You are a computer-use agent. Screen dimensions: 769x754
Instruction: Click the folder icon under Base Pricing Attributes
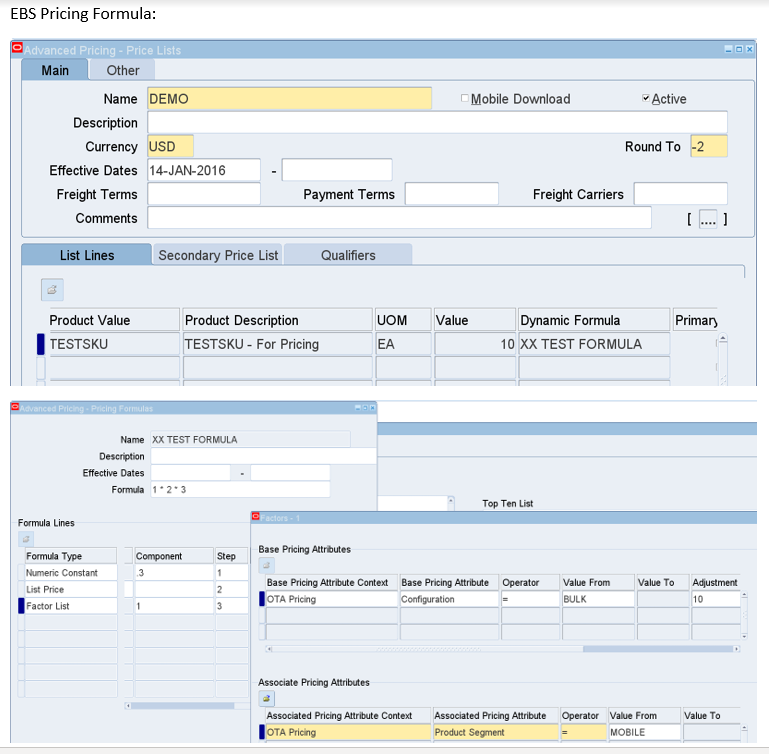pos(266,565)
